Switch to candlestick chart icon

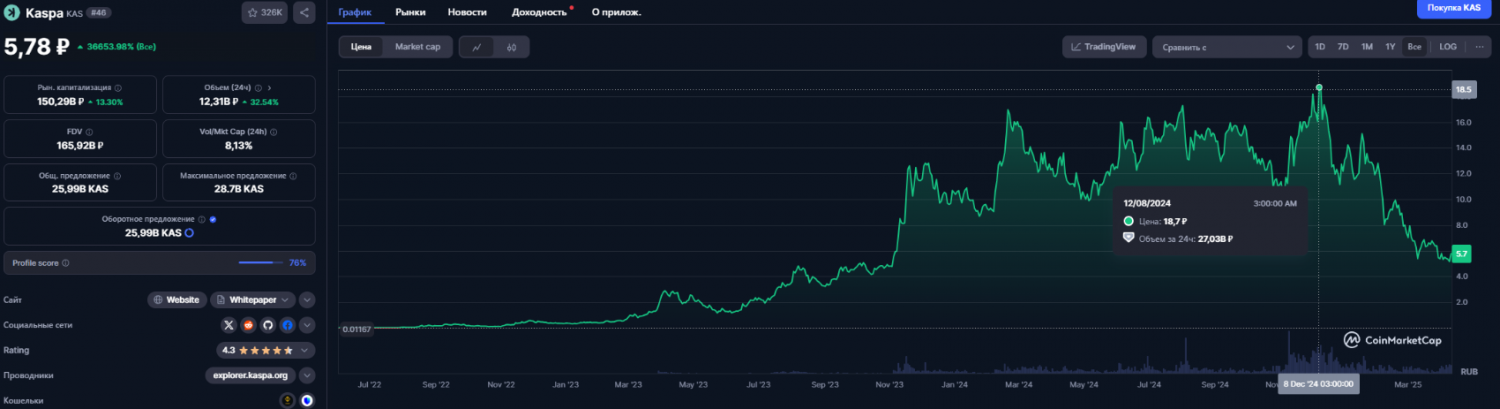click(511, 47)
